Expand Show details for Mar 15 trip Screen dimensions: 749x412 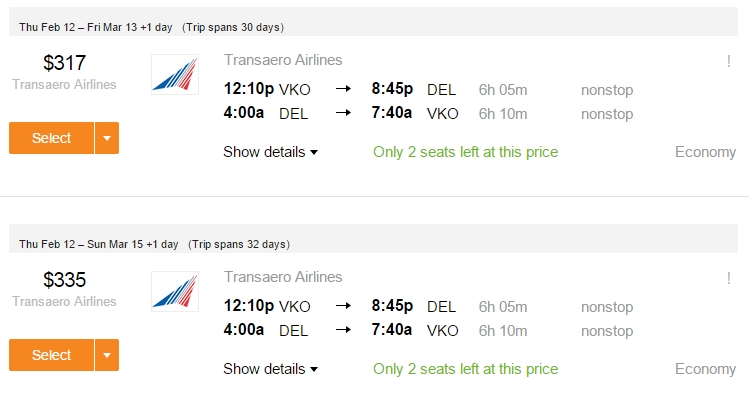click(270, 369)
